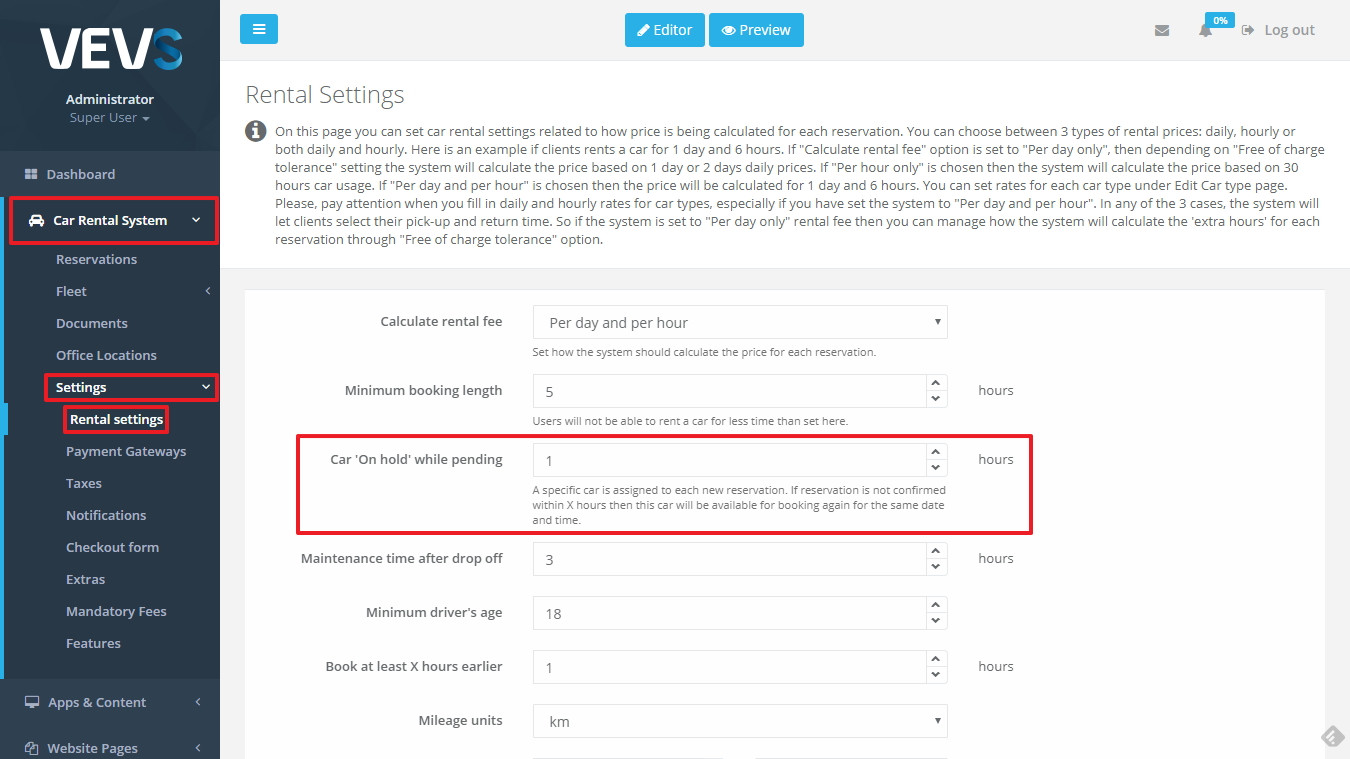
Task: Open Taxes settings
Action: click(84, 483)
